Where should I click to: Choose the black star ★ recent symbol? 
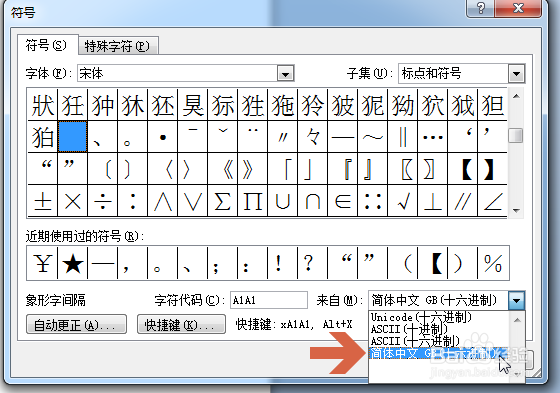pyautogui.click(x=72, y=263)
